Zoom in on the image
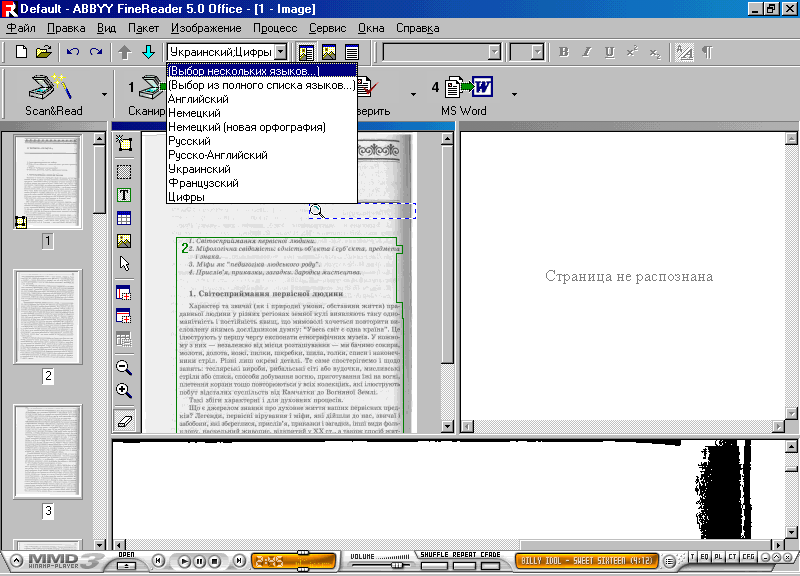This screenshot has height=576, width=800. [x=124, y=390]
